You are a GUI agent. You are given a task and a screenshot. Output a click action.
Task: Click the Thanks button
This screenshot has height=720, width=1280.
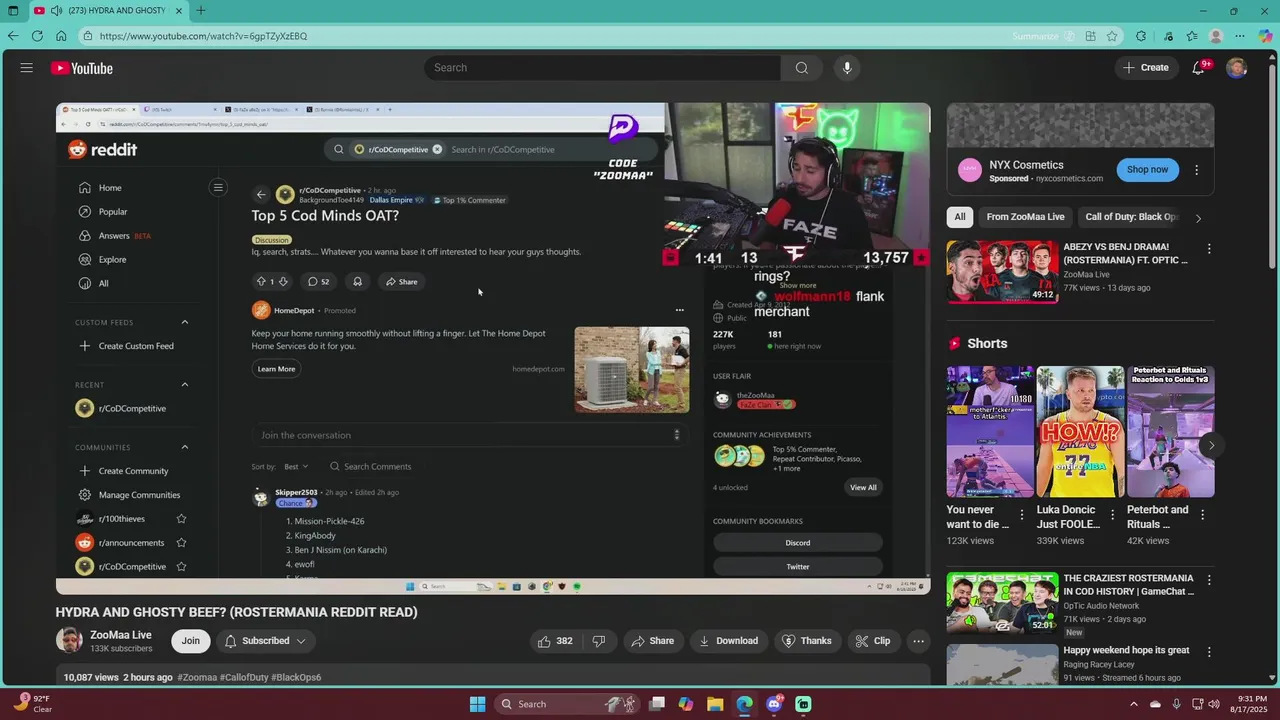807,641
